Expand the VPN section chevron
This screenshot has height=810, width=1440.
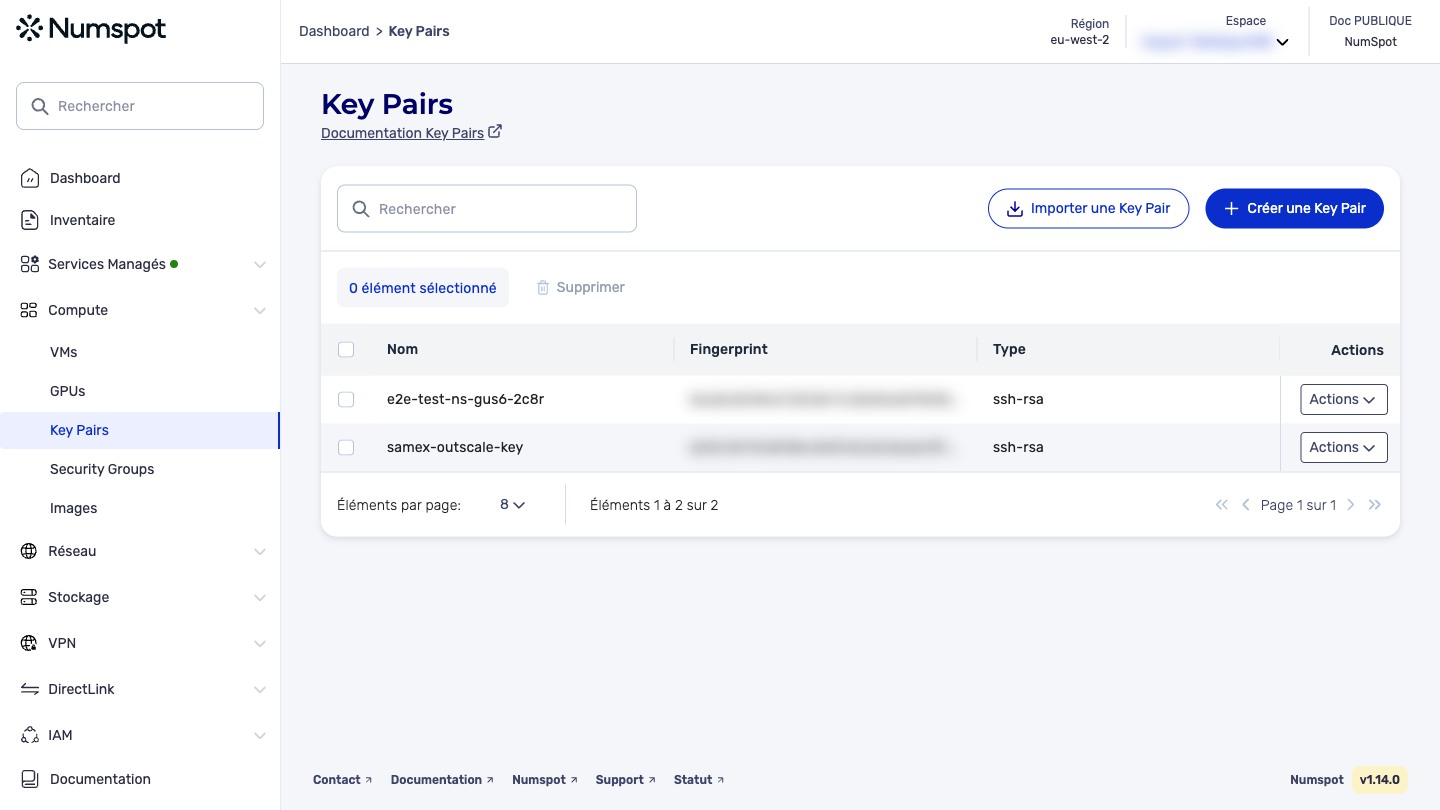pyautogui.click(x=260, y=644)
